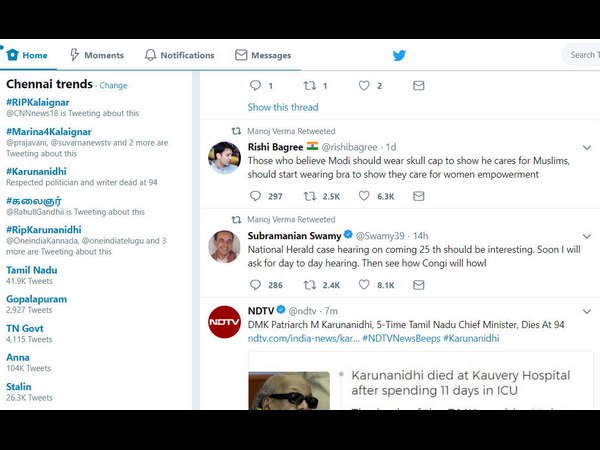
Task: Open the Gopalapuram trend
Action: pos(36,299)
